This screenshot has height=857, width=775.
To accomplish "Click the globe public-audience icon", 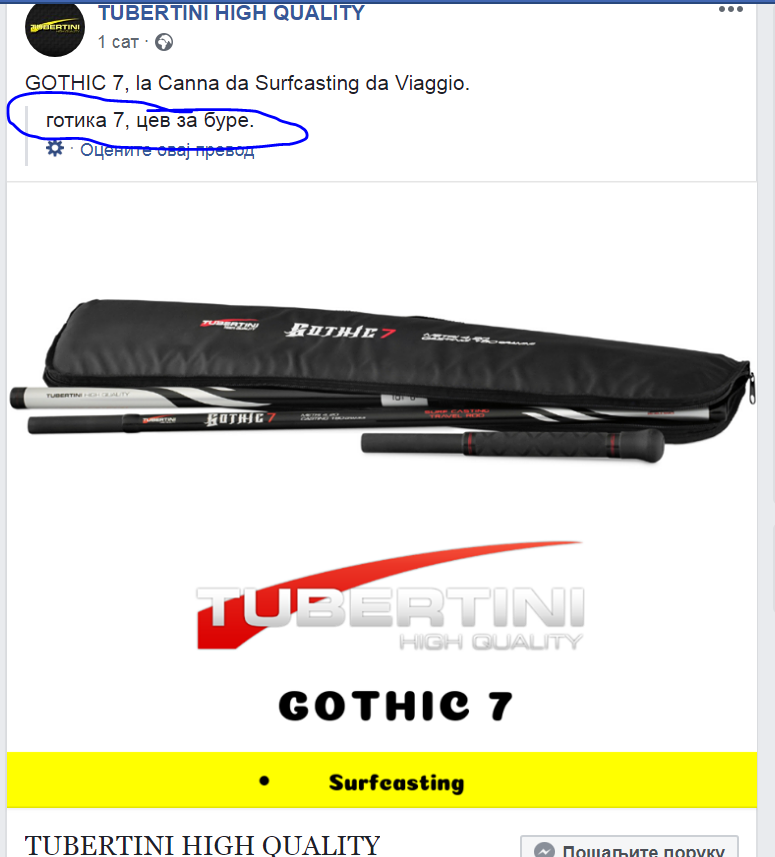I will 164,42.
